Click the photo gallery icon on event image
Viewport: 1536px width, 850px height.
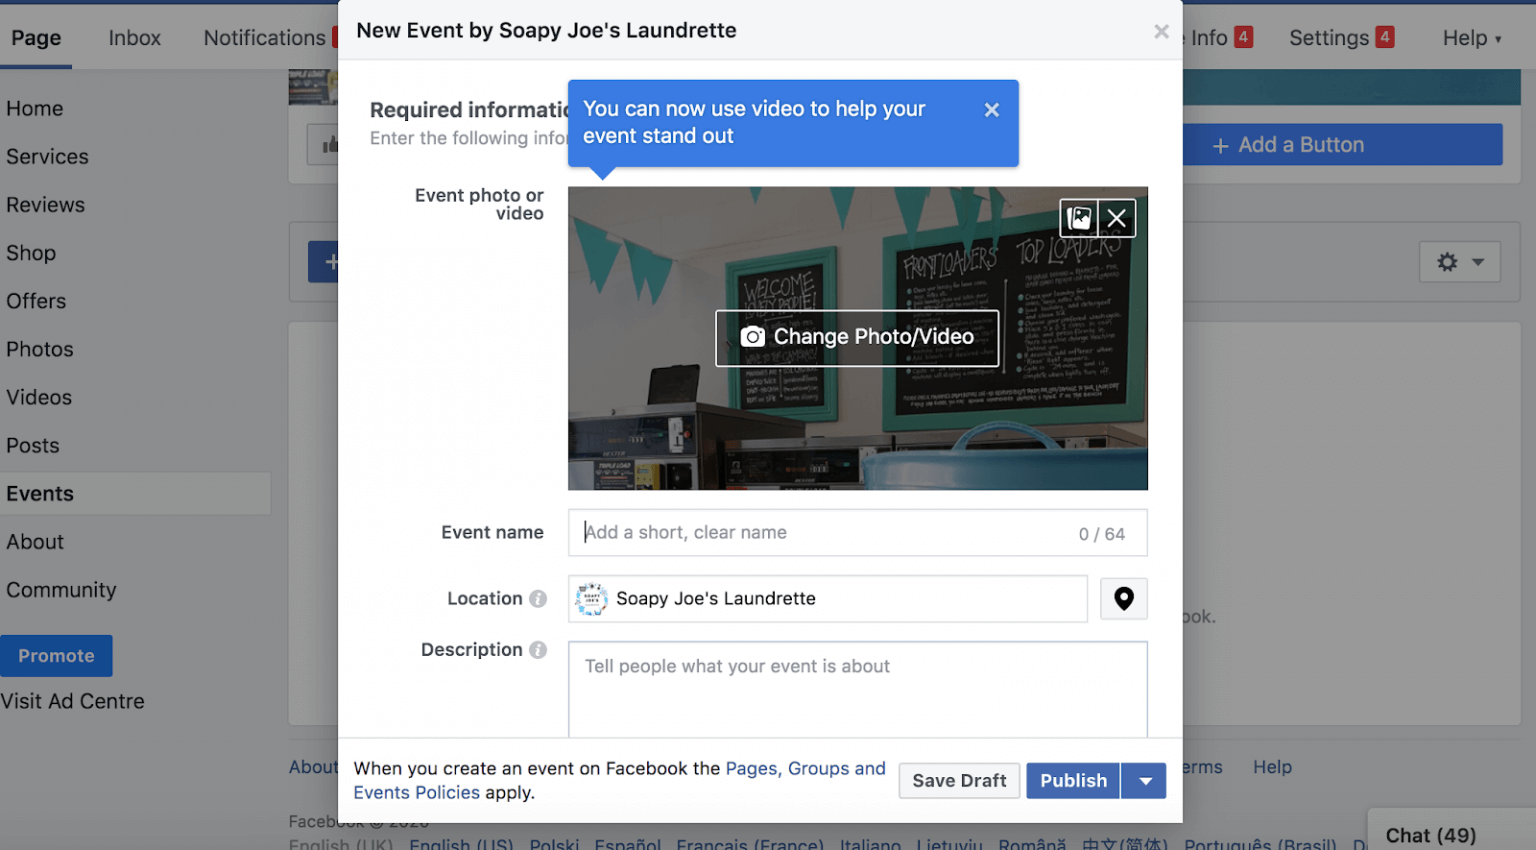click(x=1079, y=218)
